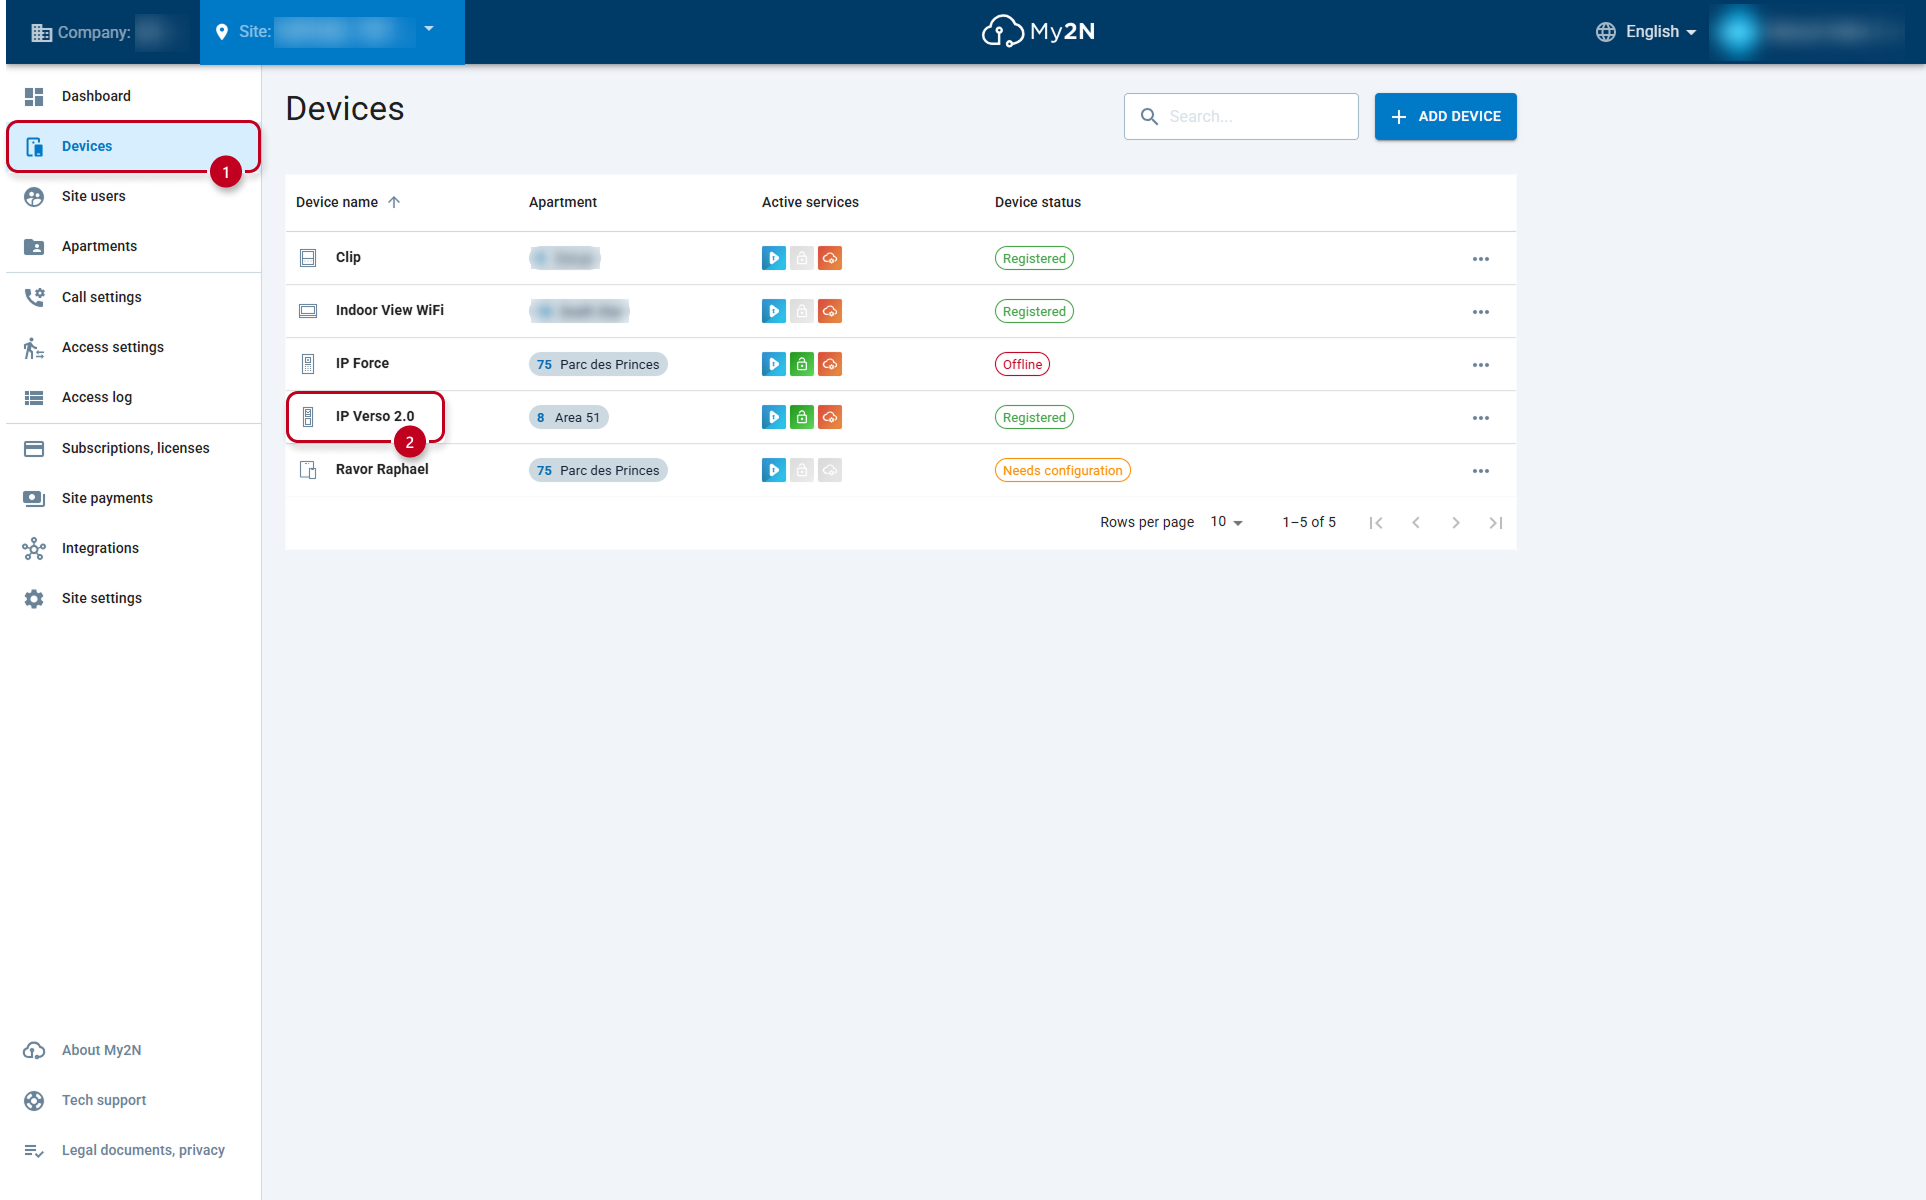Click the My2N cloud logo
1926x1200 pixels.
pos(1038,31)
